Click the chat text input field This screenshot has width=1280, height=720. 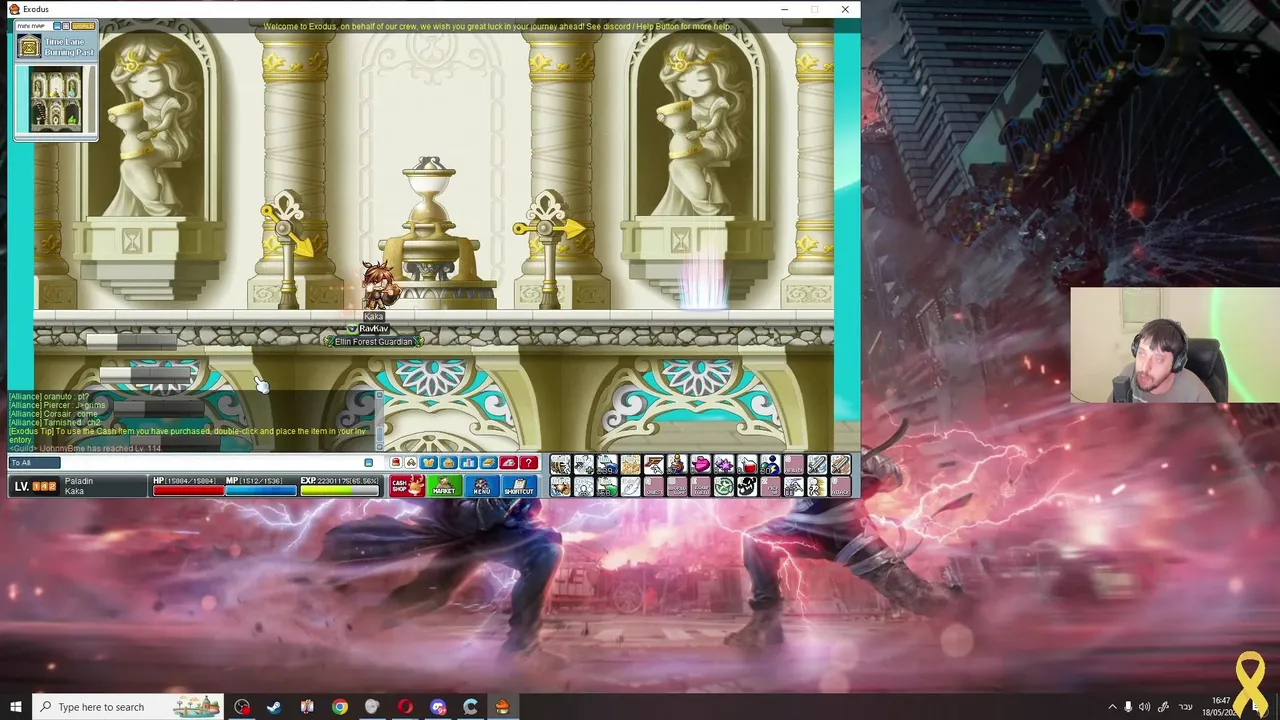212,462
